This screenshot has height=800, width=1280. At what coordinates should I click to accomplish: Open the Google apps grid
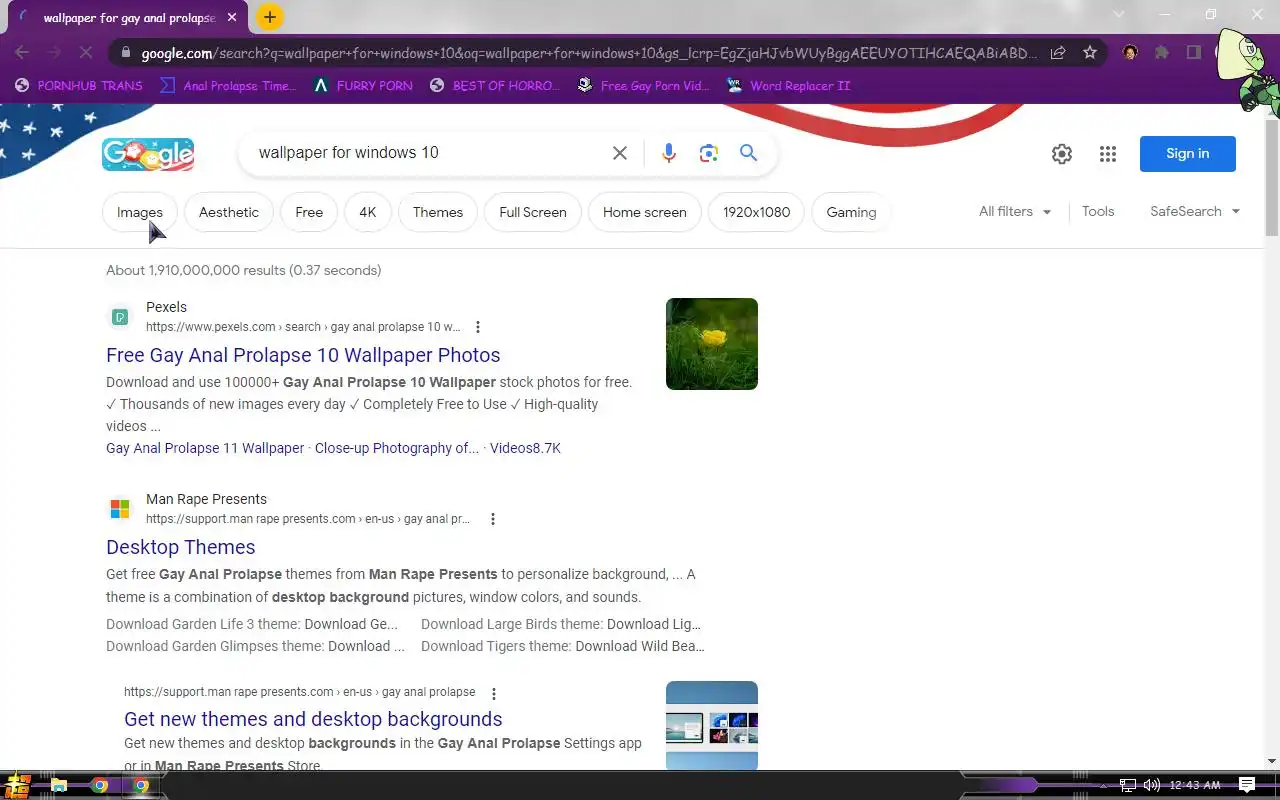(1108, 154)
